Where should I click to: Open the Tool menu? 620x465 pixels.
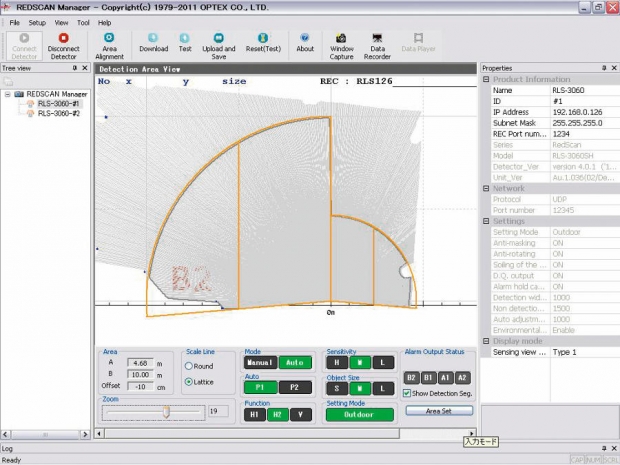pos(83,23)
